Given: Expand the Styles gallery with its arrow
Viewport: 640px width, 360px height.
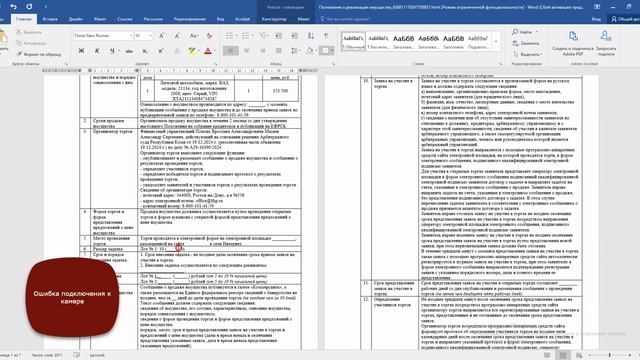Looking at the screenshot, I should point(496,41).
